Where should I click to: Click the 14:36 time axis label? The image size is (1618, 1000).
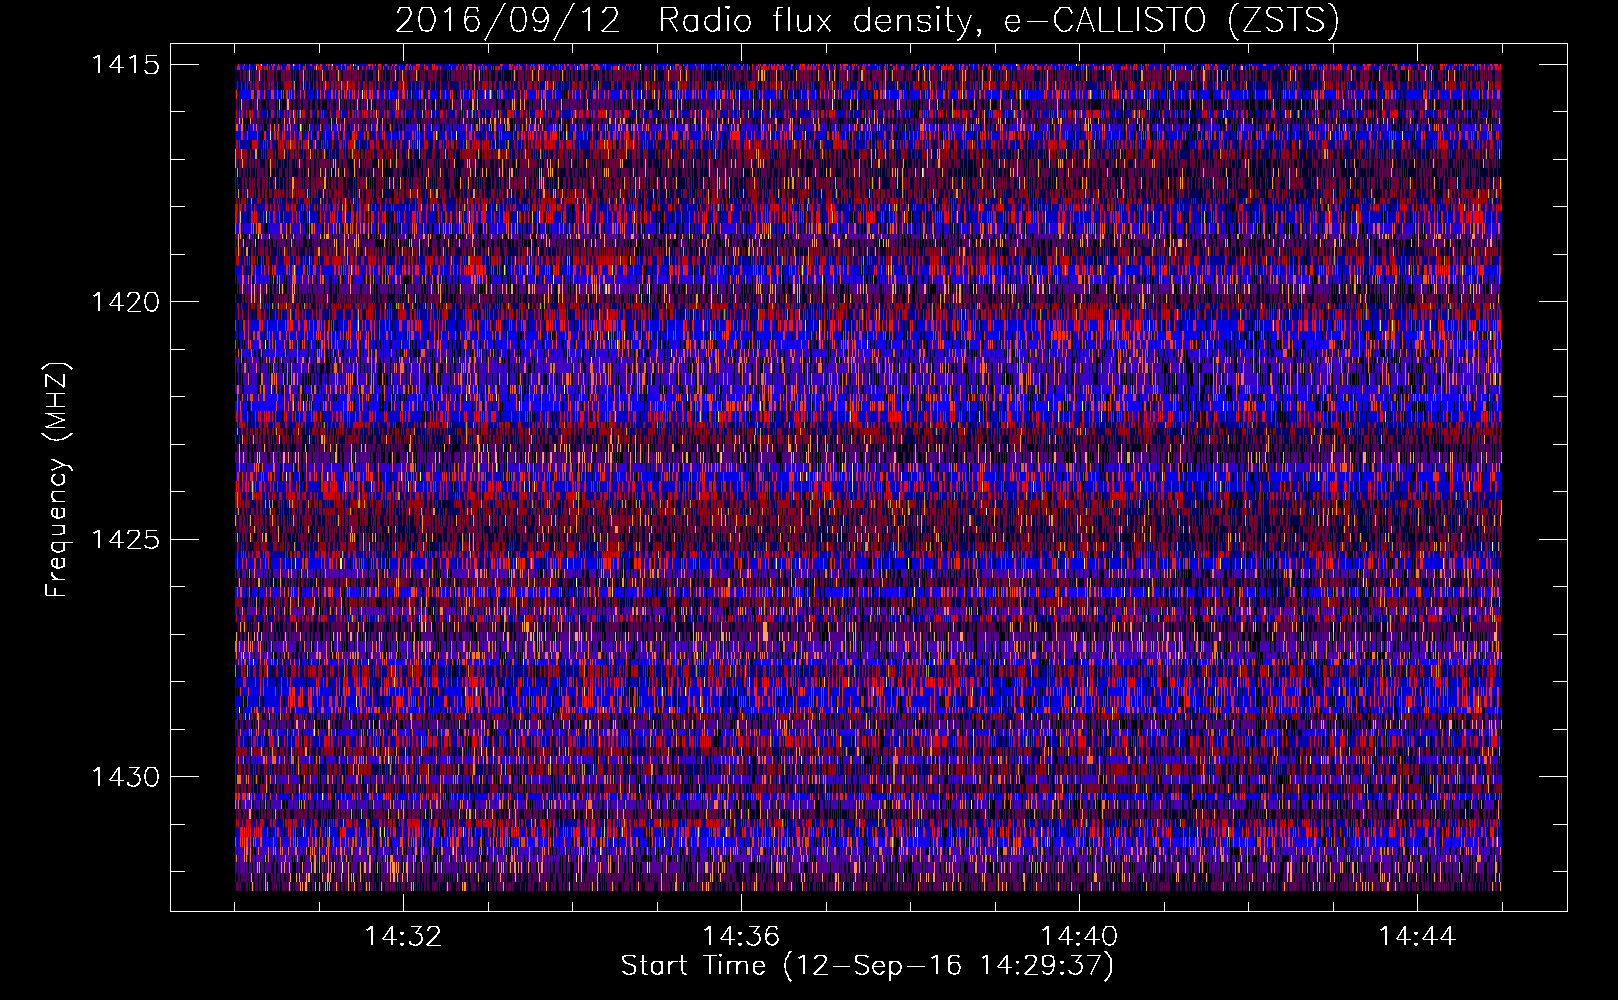(x=741, y=937)
